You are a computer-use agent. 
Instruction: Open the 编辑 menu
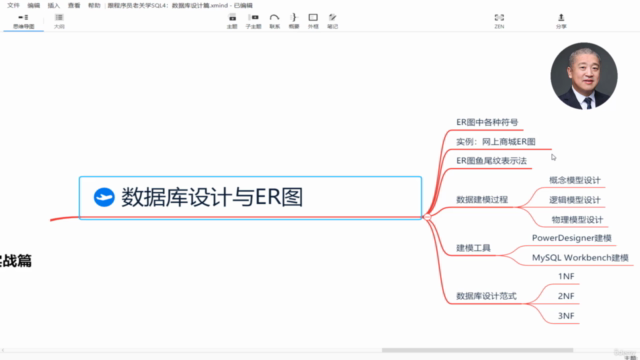[33, 5]
